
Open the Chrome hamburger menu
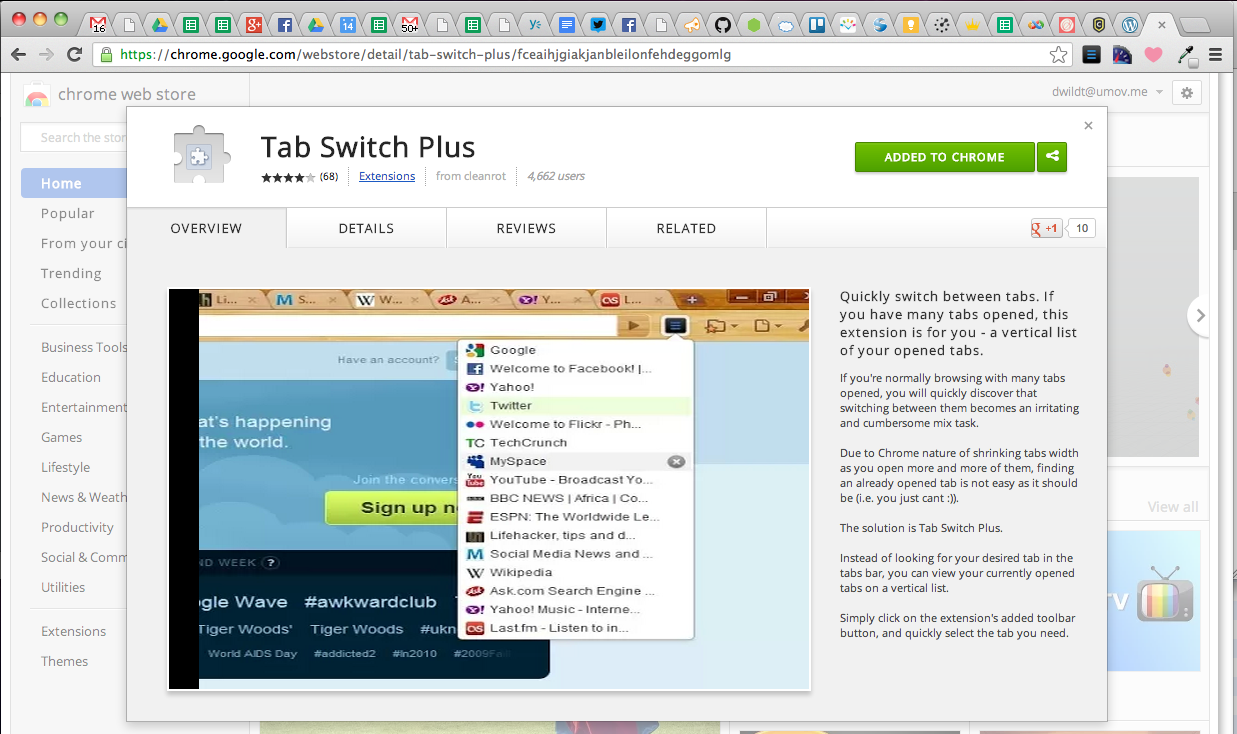click(x=1216, y=55)
